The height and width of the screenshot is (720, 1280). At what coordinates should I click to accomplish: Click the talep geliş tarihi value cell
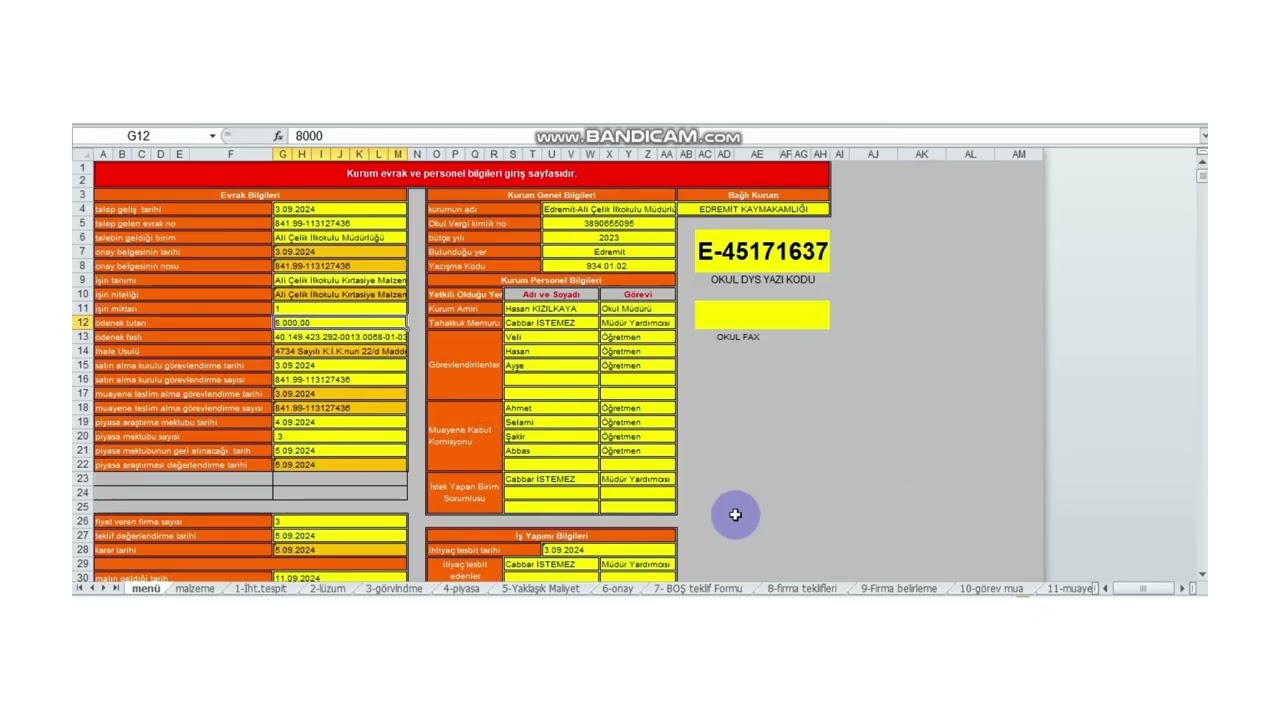(340, 209)
